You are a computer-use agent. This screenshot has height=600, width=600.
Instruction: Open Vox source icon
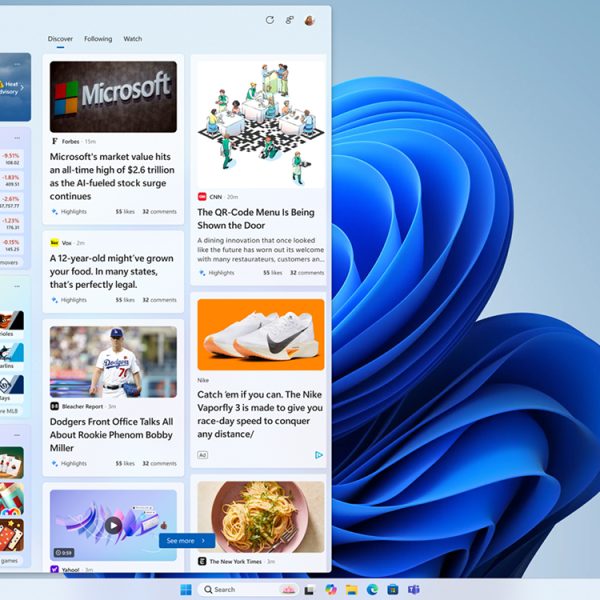pyautogui.click(x=54, y=243)
